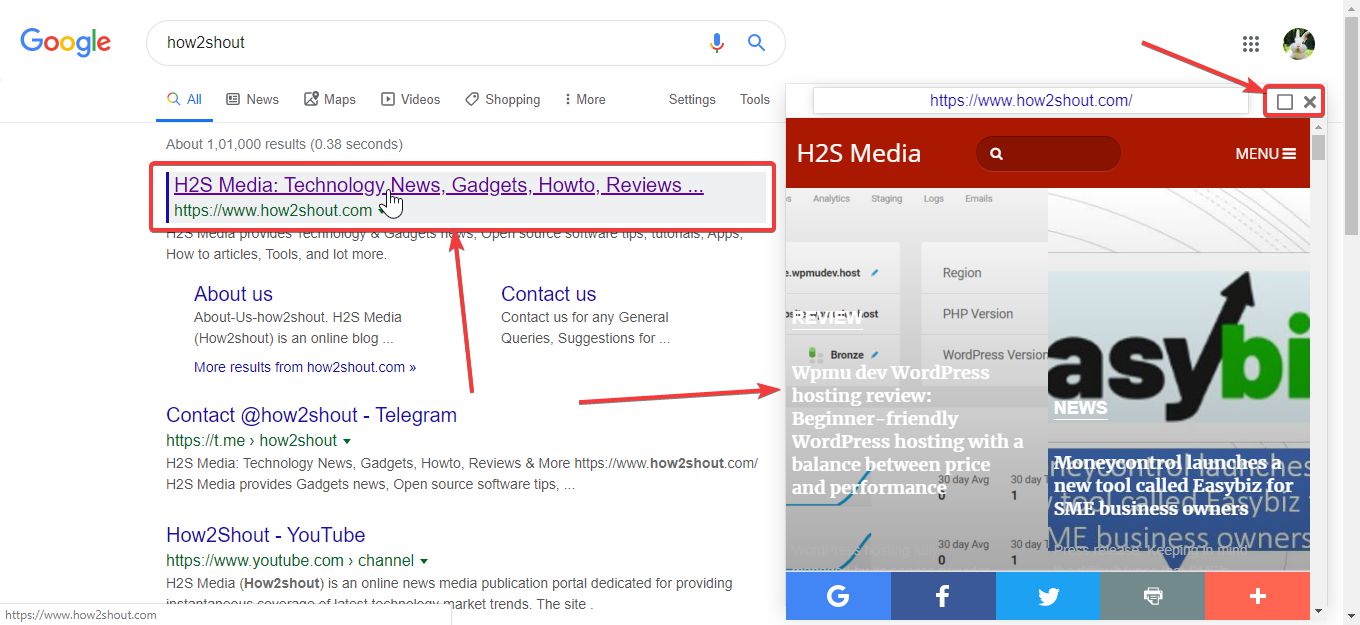
Task: Click the https://www.how2shout.com green URL text
Action: click(273, 211)
